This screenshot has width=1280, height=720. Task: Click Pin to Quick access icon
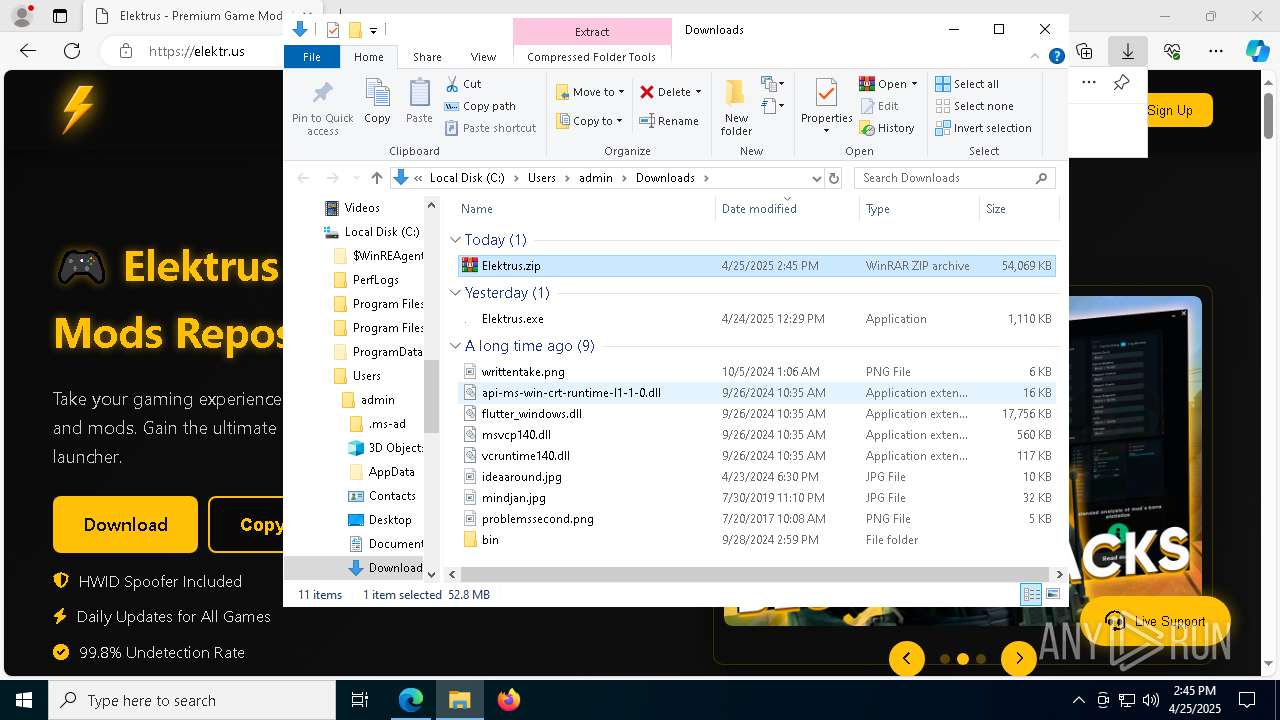[322, 94]
